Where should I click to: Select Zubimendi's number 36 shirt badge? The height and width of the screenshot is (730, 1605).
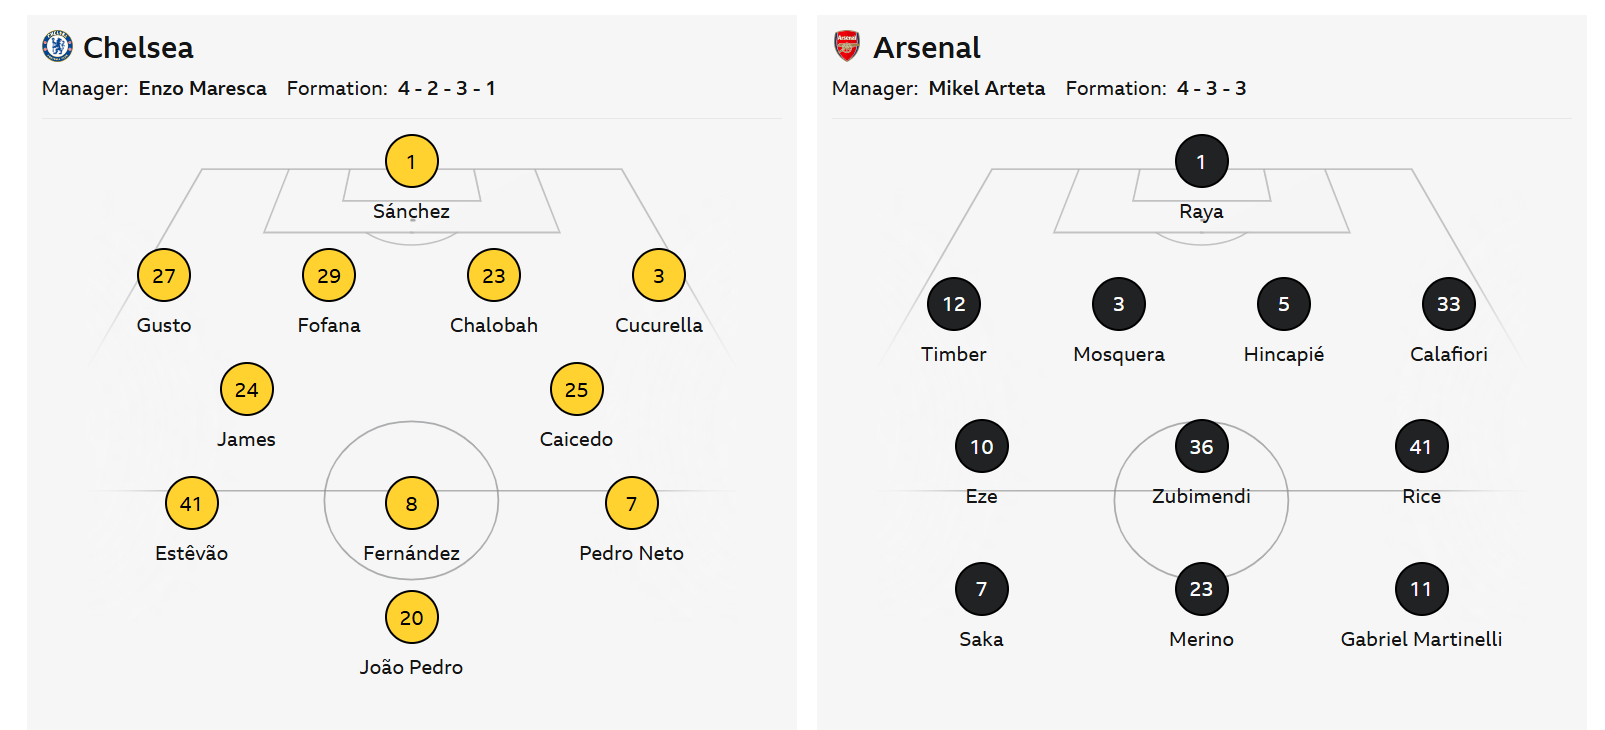click(x=1201, y=446)
